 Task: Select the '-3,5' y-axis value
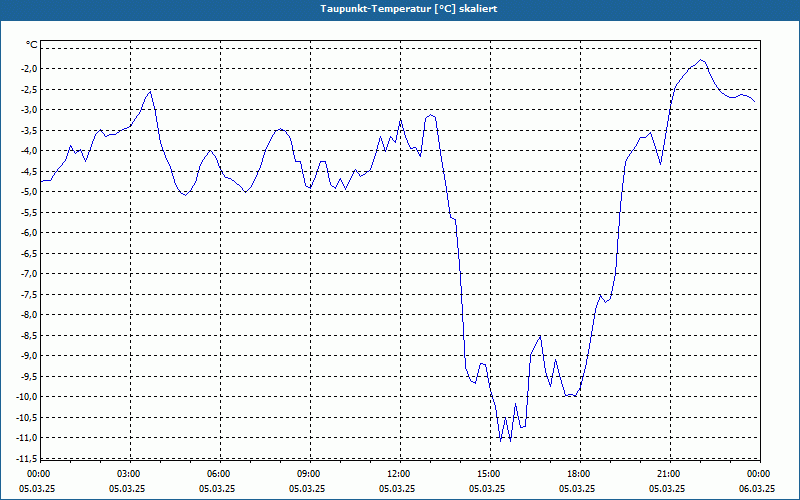tap(29, 130)
